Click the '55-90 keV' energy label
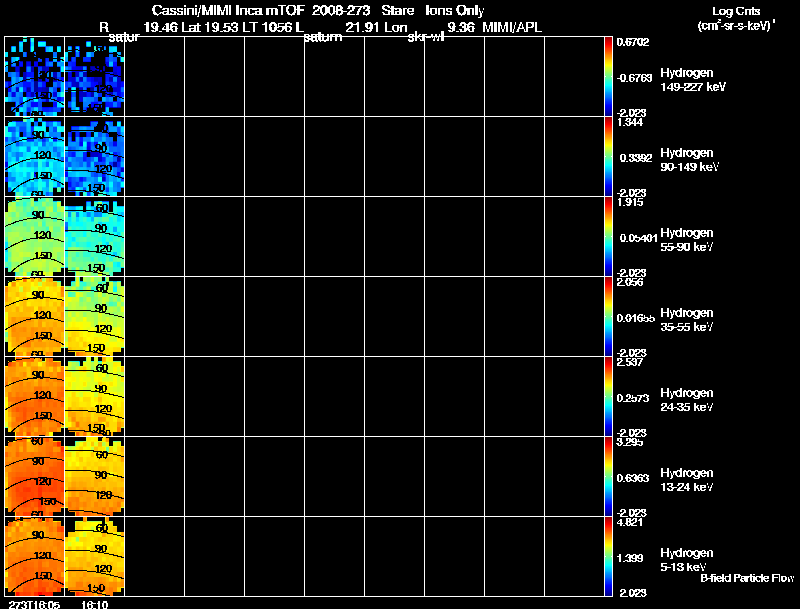 tap(687, 247)
